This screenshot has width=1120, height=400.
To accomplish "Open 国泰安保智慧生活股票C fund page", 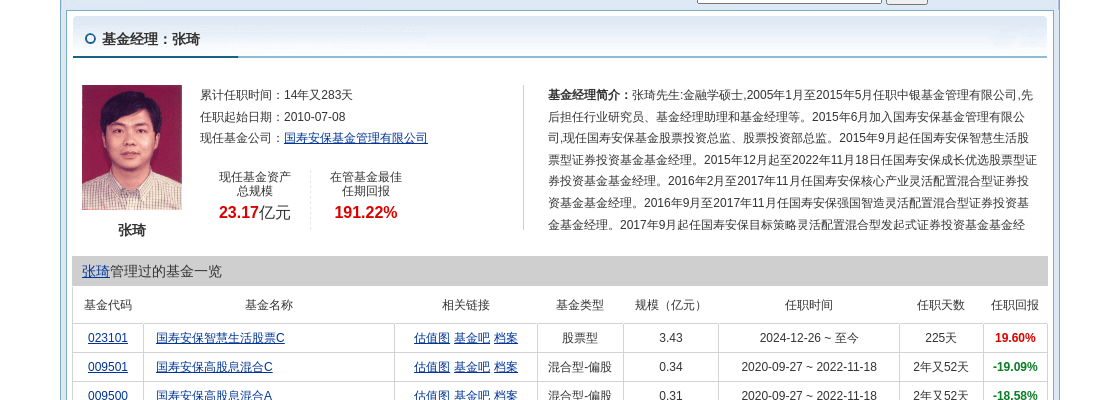I will point(220,338).
